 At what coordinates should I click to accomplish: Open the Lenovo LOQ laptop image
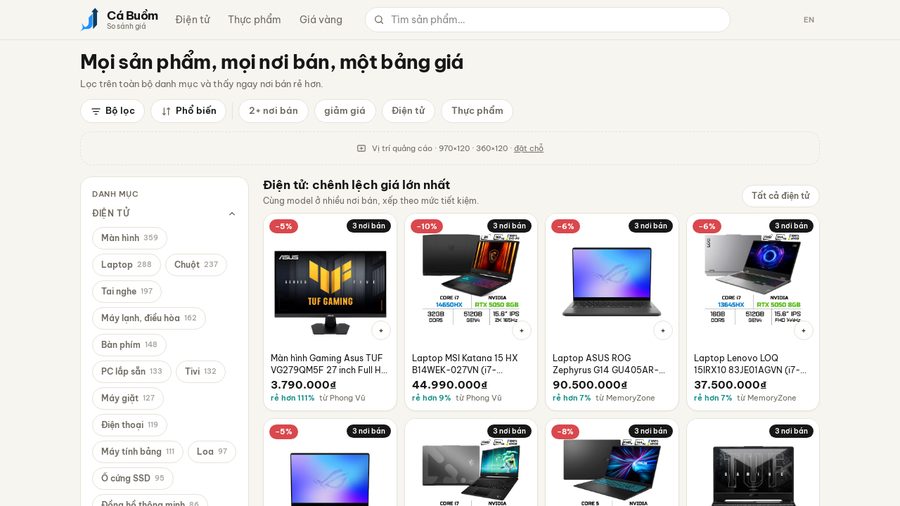coord(752,281)
